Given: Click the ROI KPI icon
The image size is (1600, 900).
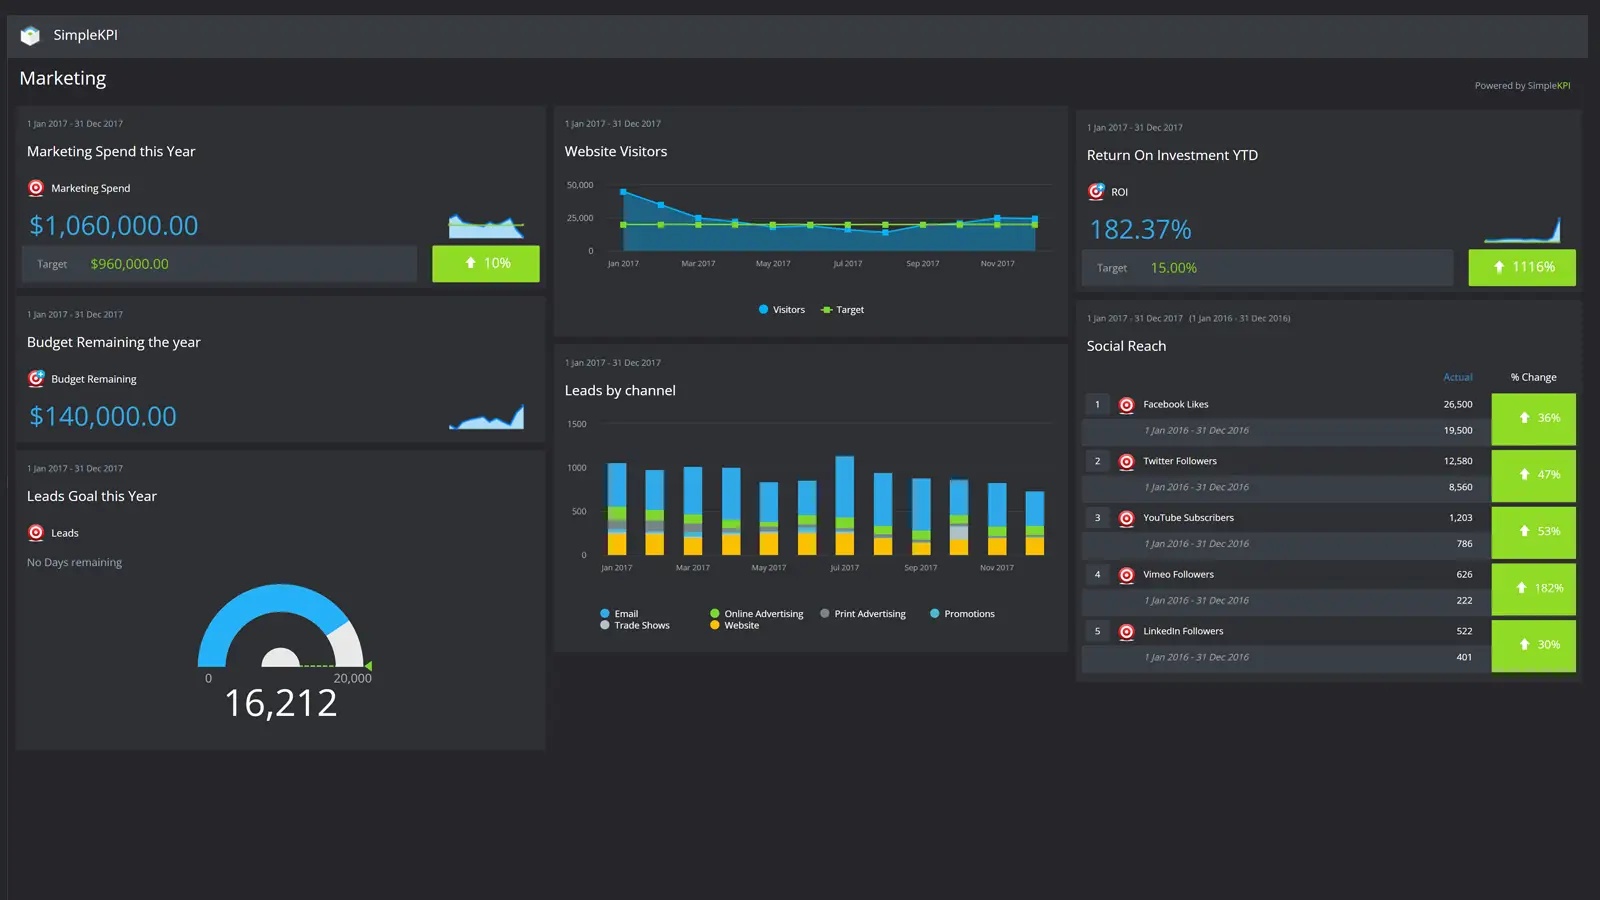Looking at the screenshot, I should [x=1096, y=192].
